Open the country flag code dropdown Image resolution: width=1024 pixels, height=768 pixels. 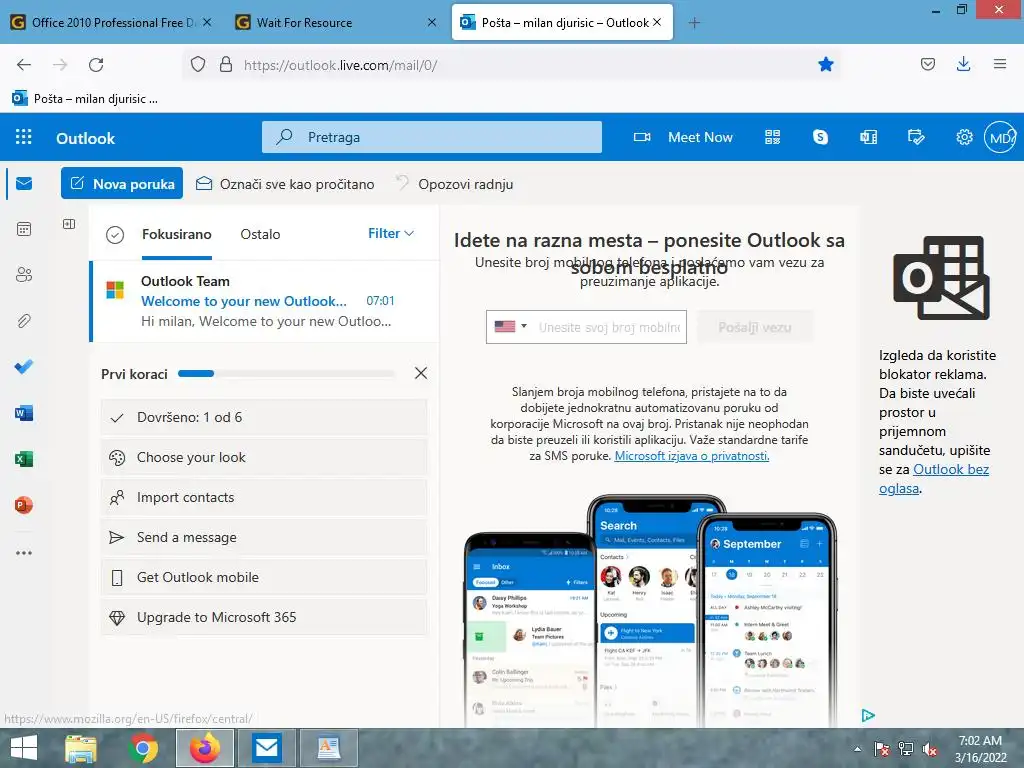coord(511,326)
